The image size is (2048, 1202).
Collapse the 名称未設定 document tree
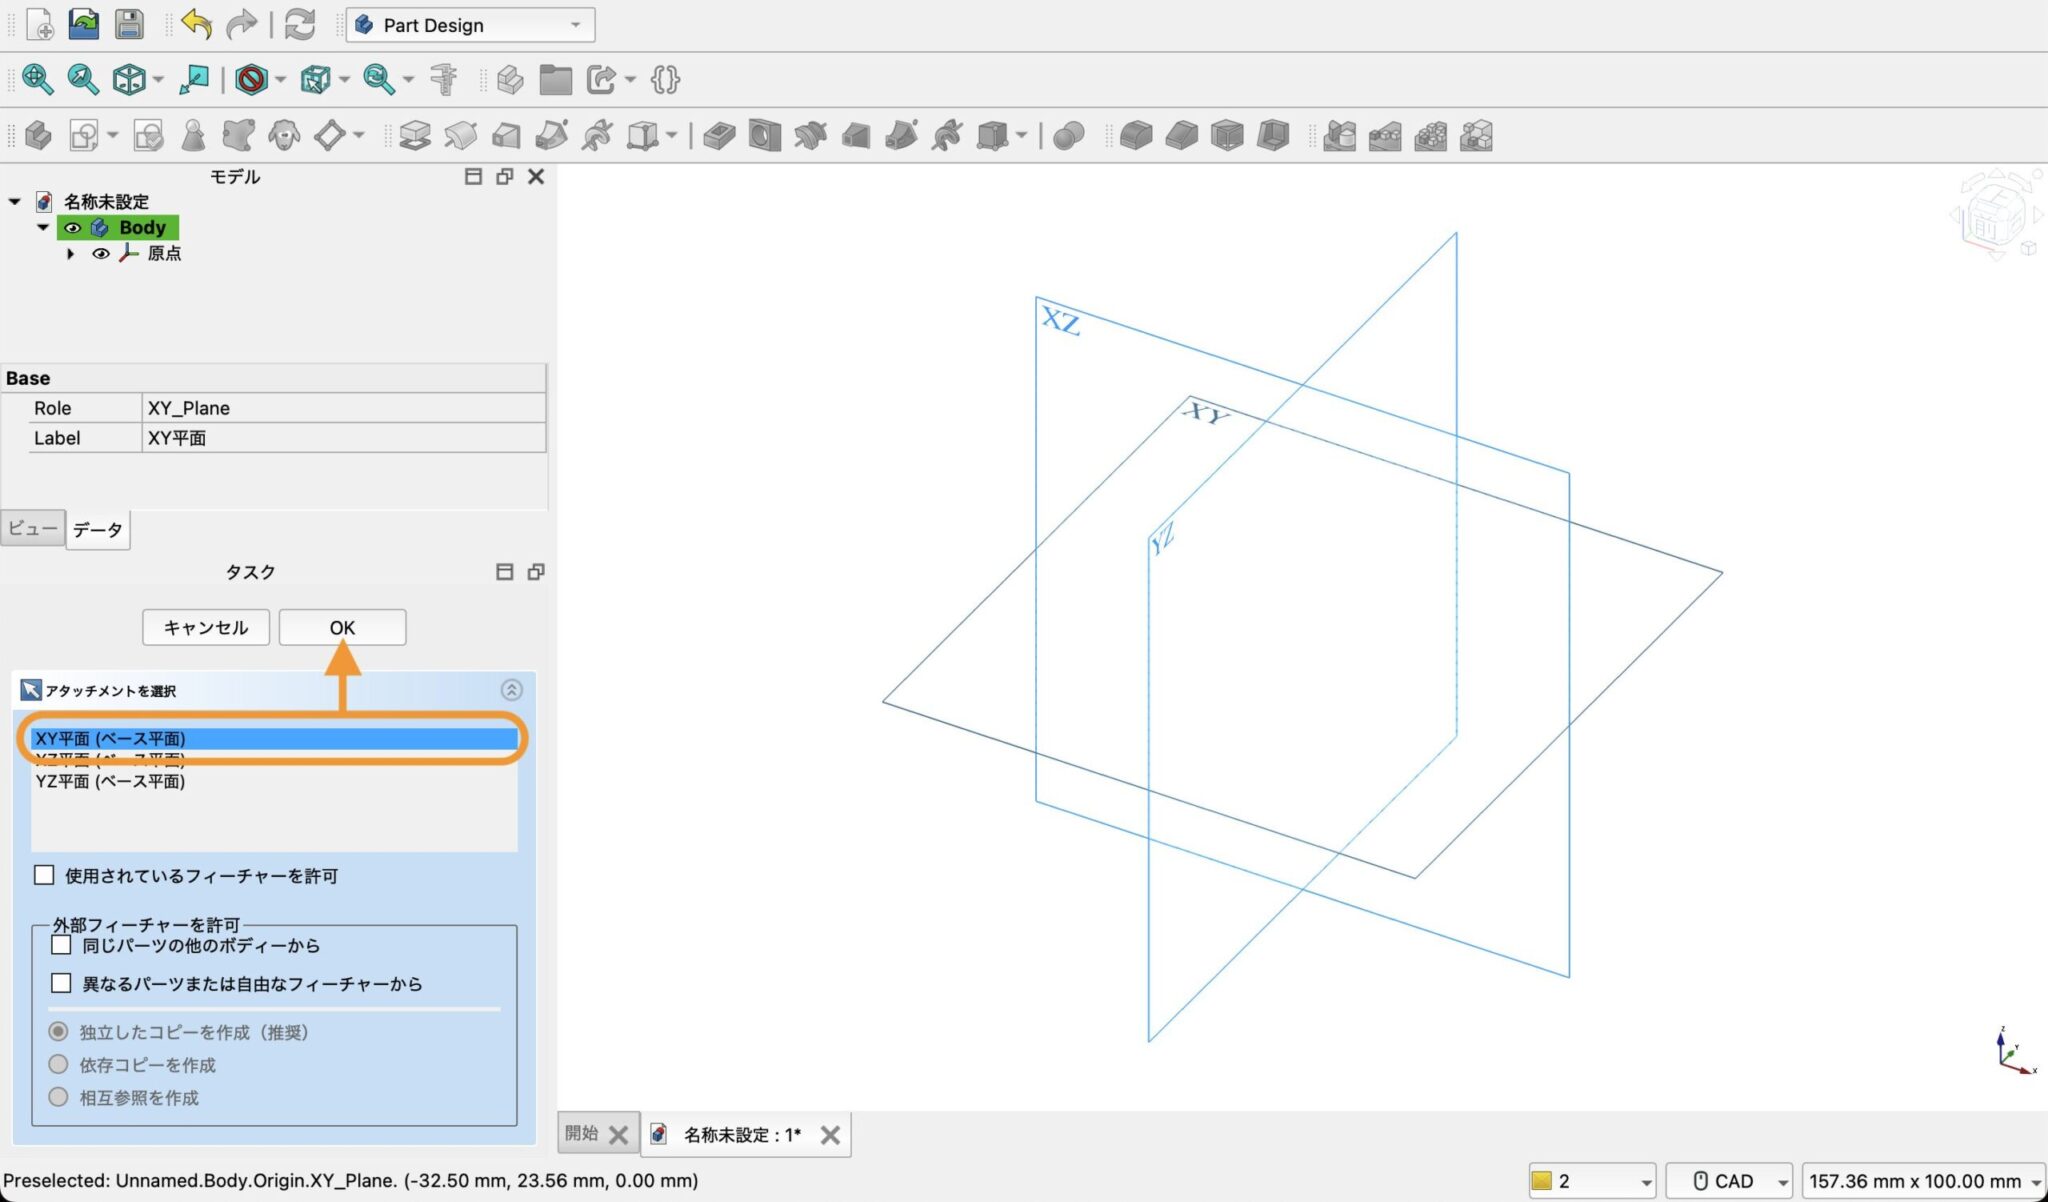[15, 202]
